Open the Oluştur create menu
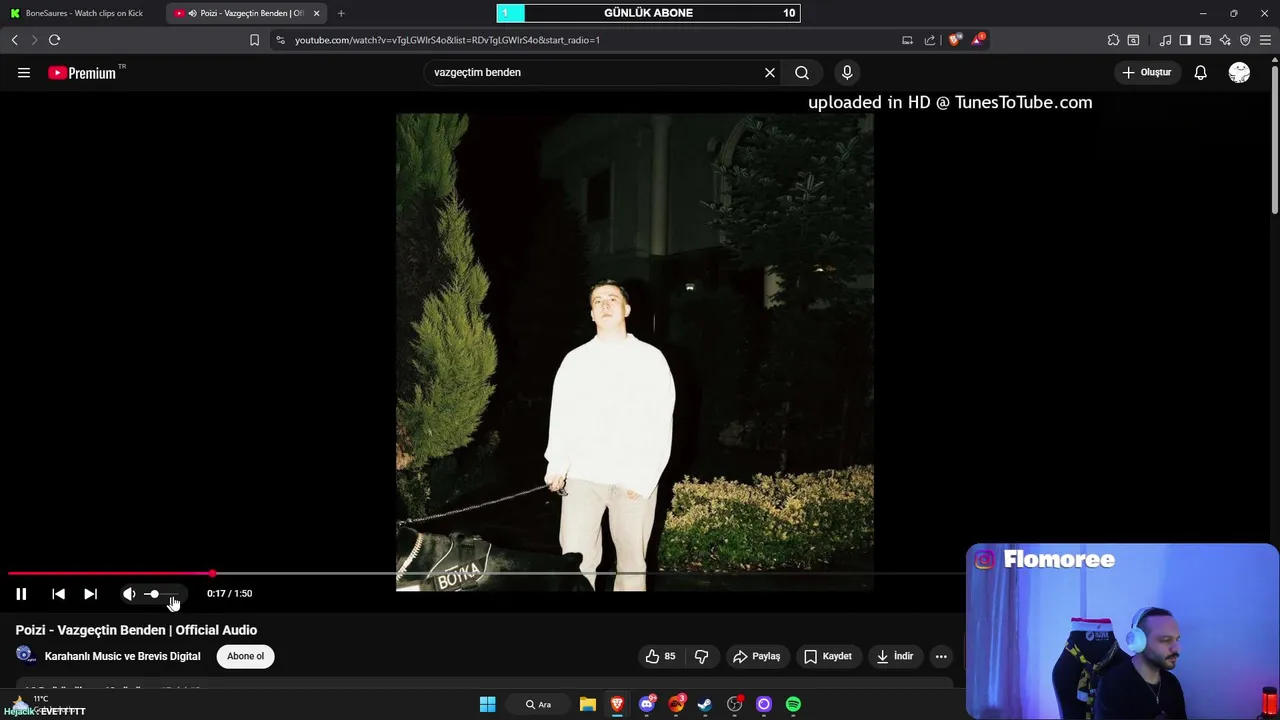This screenshot has width=1280, height=720. pos(1146,72)
